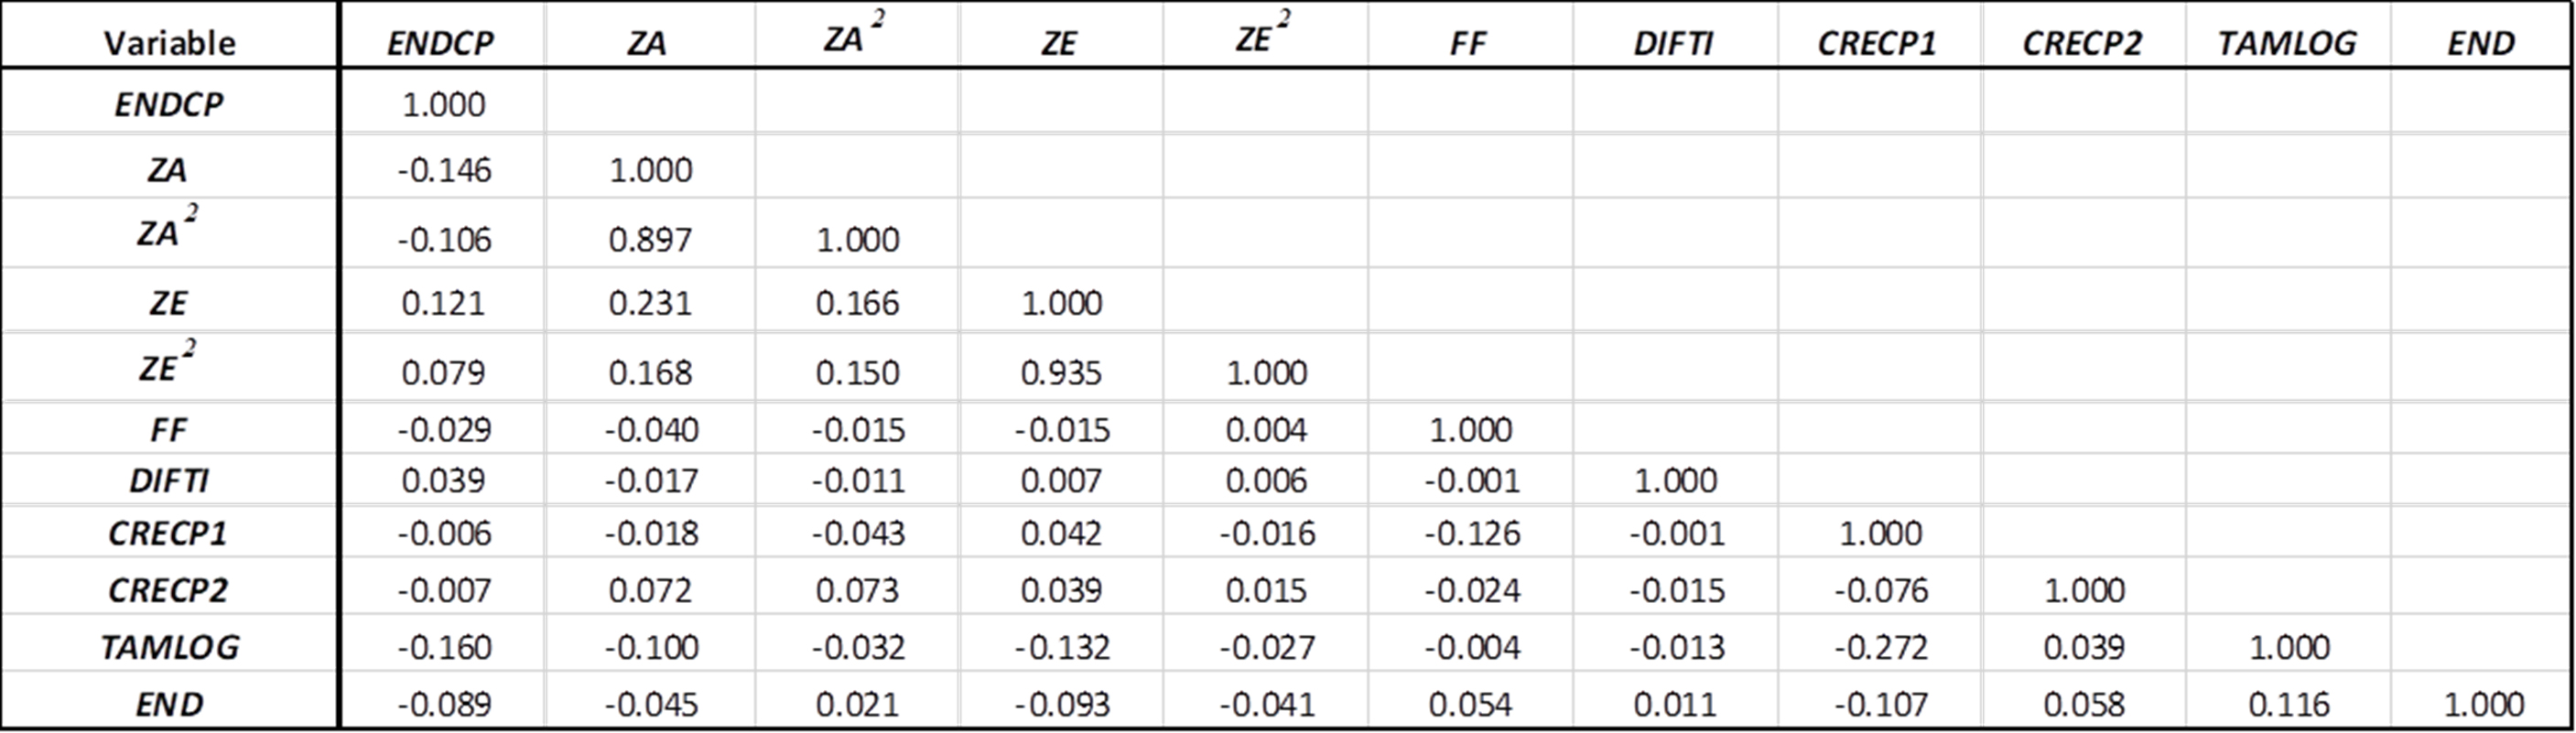Select the 0.231 value cell
The height and width of the screenshot is (733, 2576).
click(x=650, y=303)
